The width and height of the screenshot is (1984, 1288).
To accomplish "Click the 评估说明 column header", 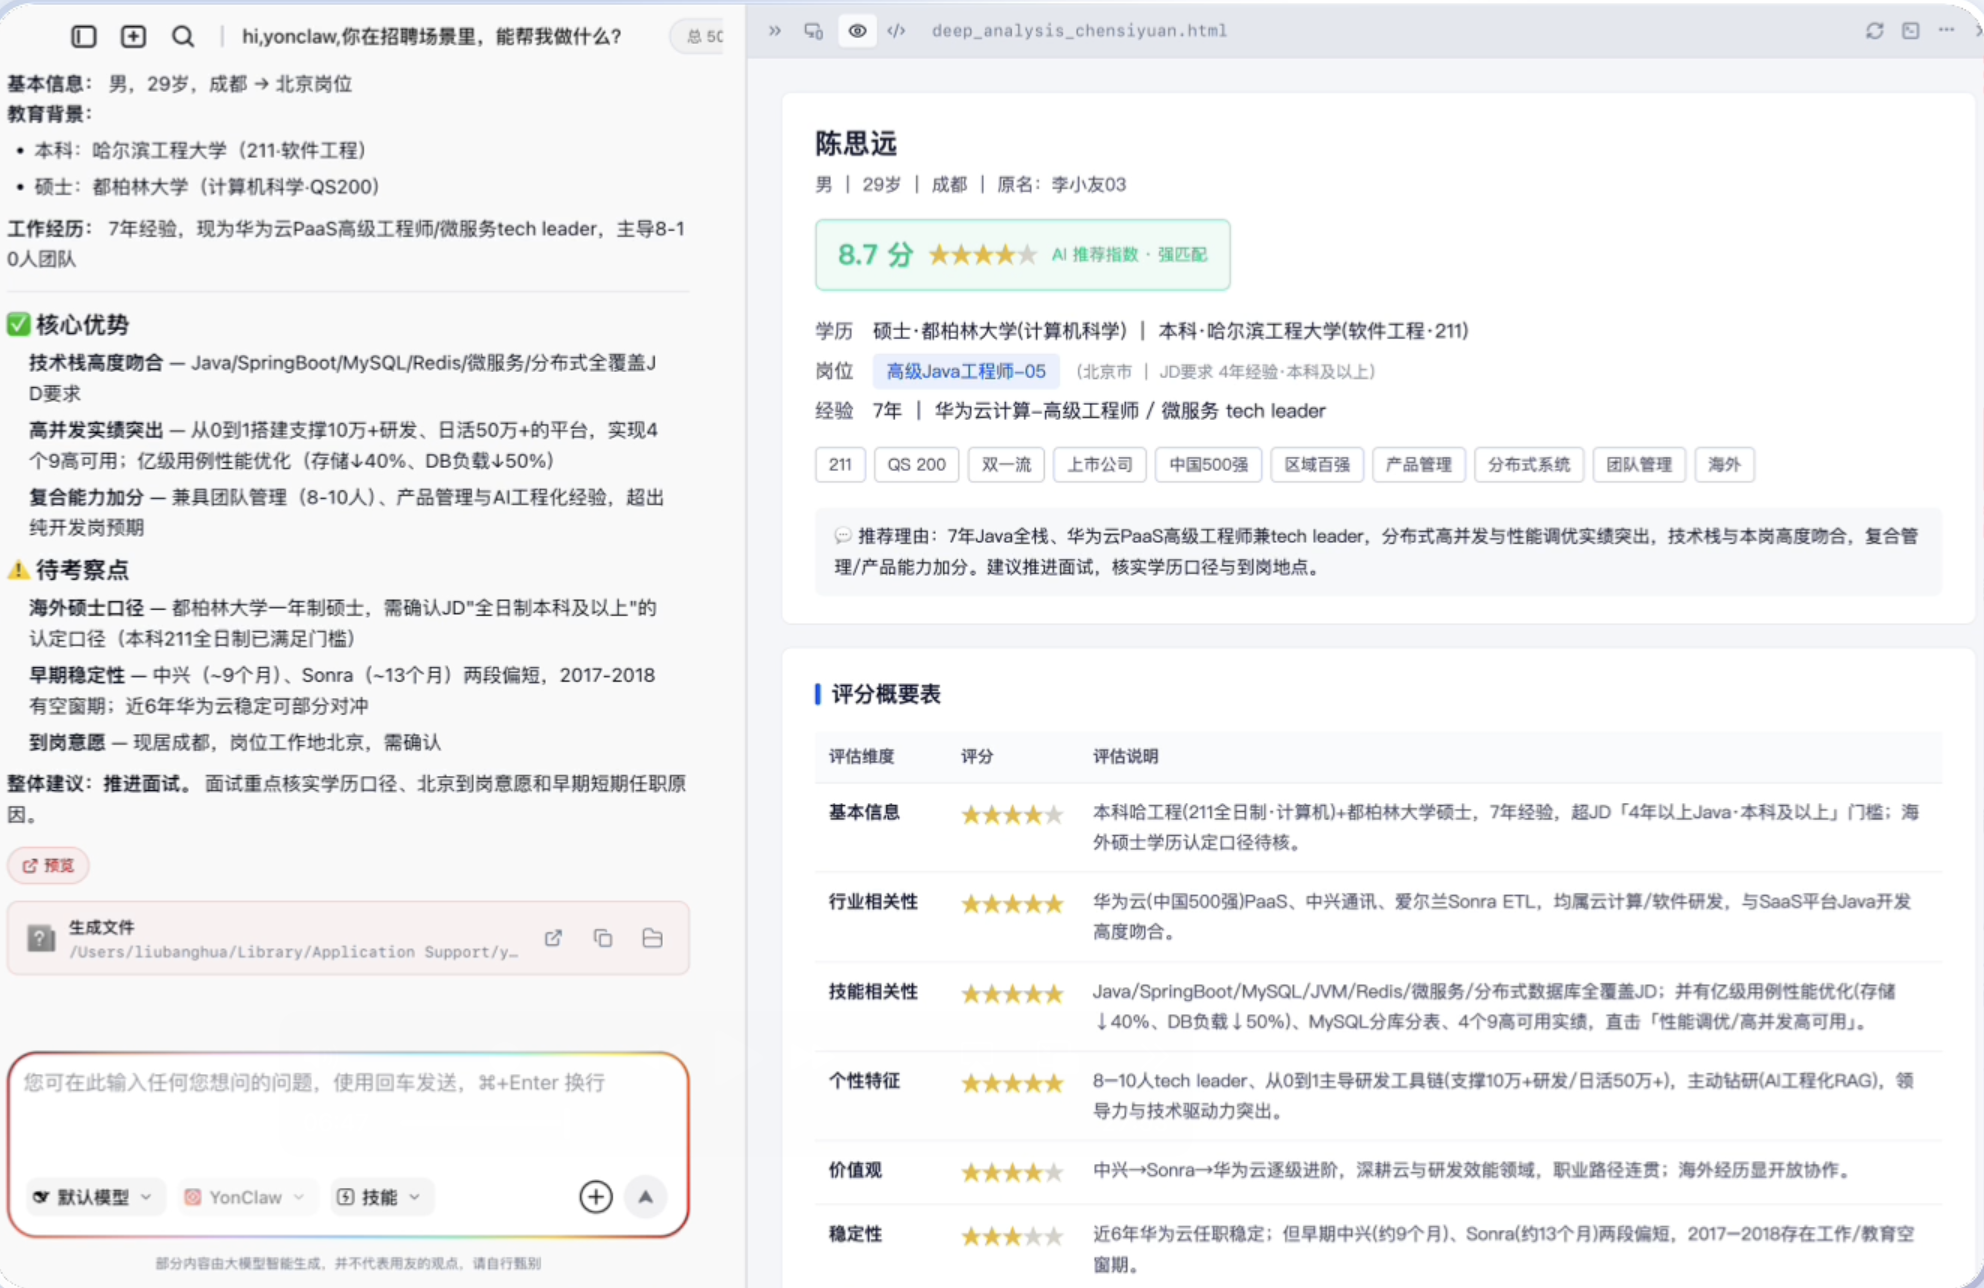I will [1125, 757].
